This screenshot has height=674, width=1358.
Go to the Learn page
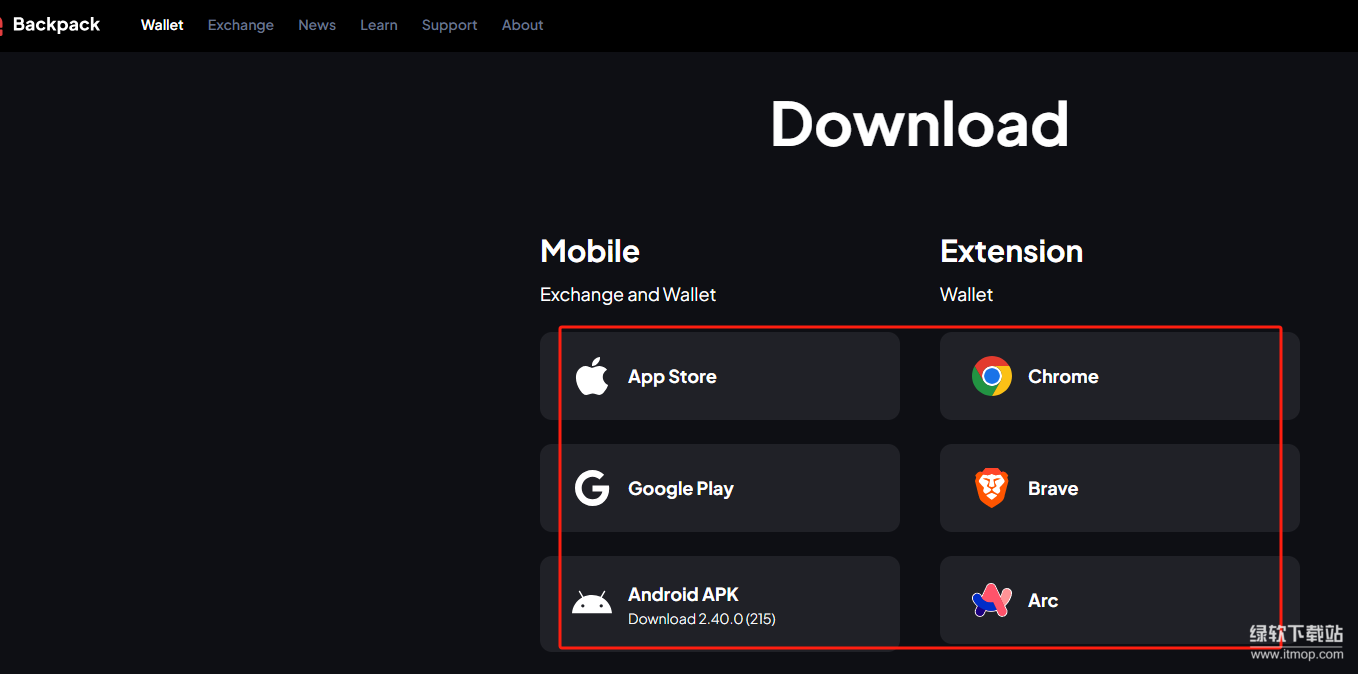(378, 25)
